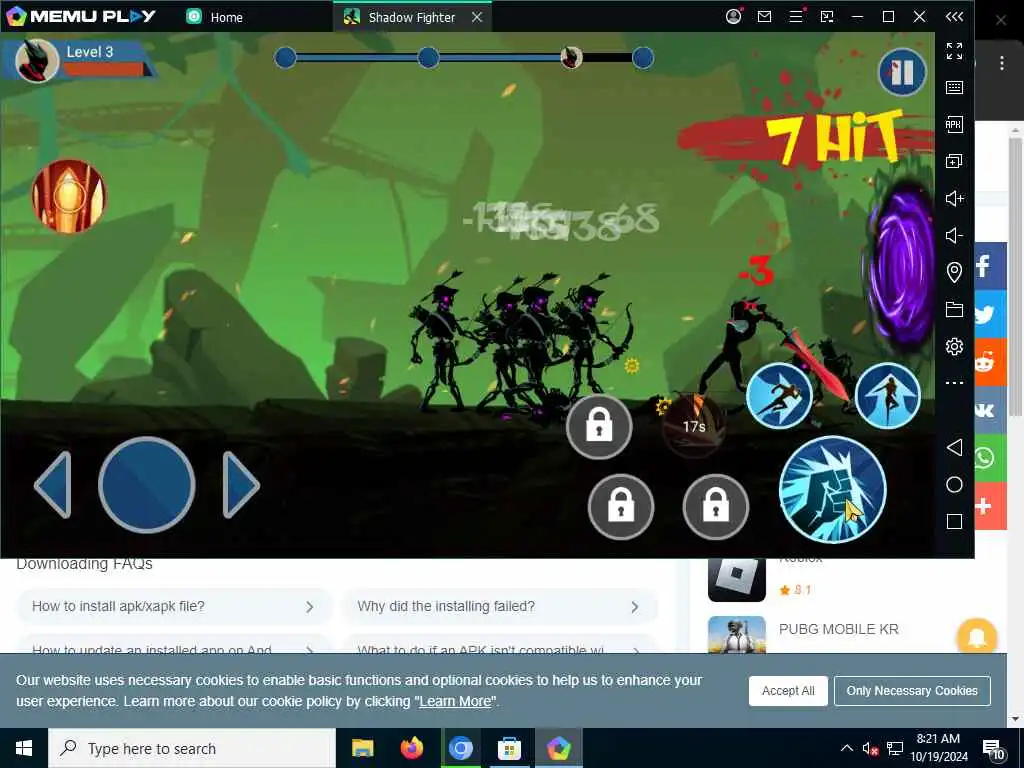Screen dimensions: 1024x768
Task: Click the browser page vertical scrollbar
Action: 1015,274
